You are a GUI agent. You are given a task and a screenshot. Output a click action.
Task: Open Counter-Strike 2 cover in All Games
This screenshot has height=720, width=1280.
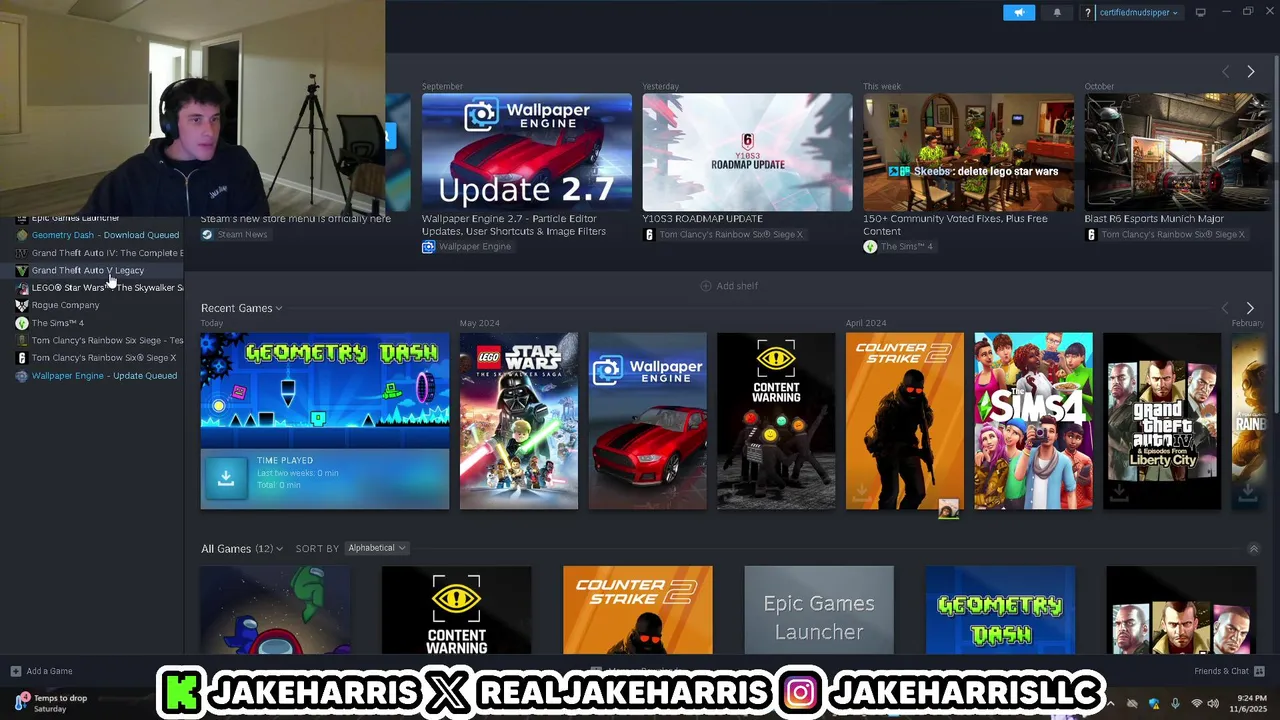click(638, 610)
